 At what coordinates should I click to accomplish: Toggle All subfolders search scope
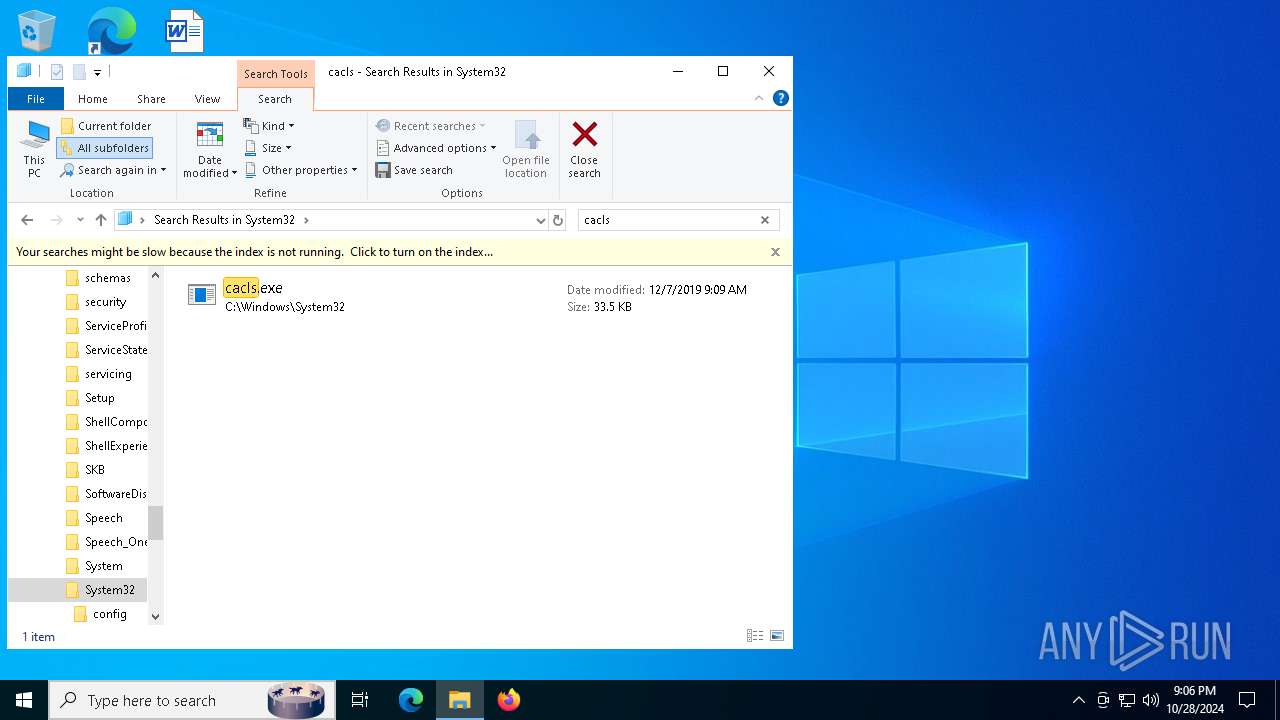click(x=105, y=148)
